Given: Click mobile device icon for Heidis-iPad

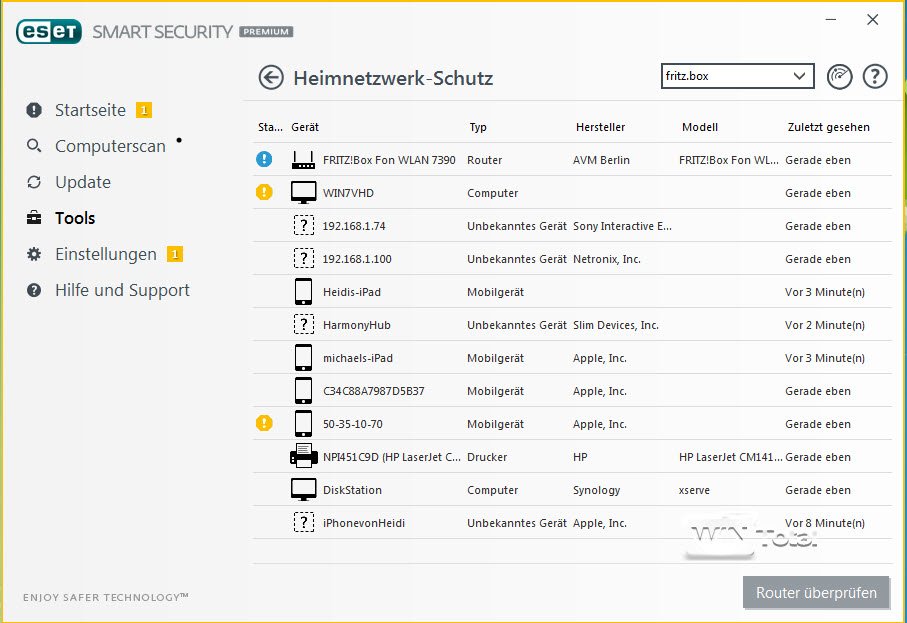Looking at the screenshot, I should coord(303,292).
